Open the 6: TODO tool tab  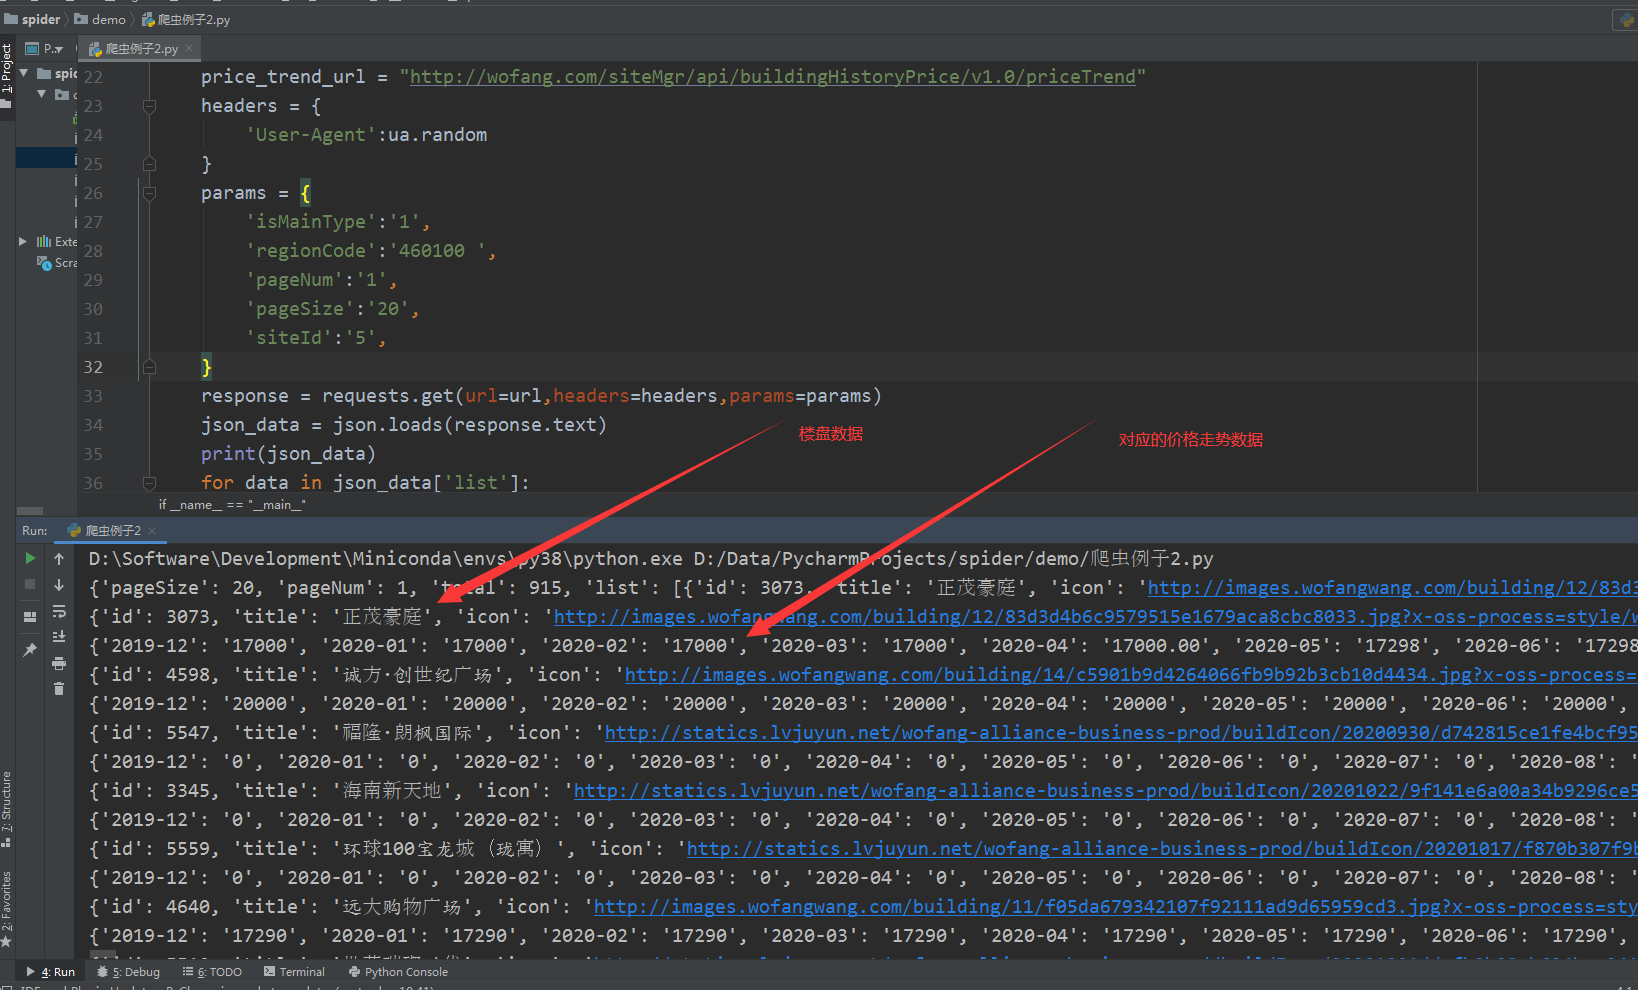pos(212,972)
